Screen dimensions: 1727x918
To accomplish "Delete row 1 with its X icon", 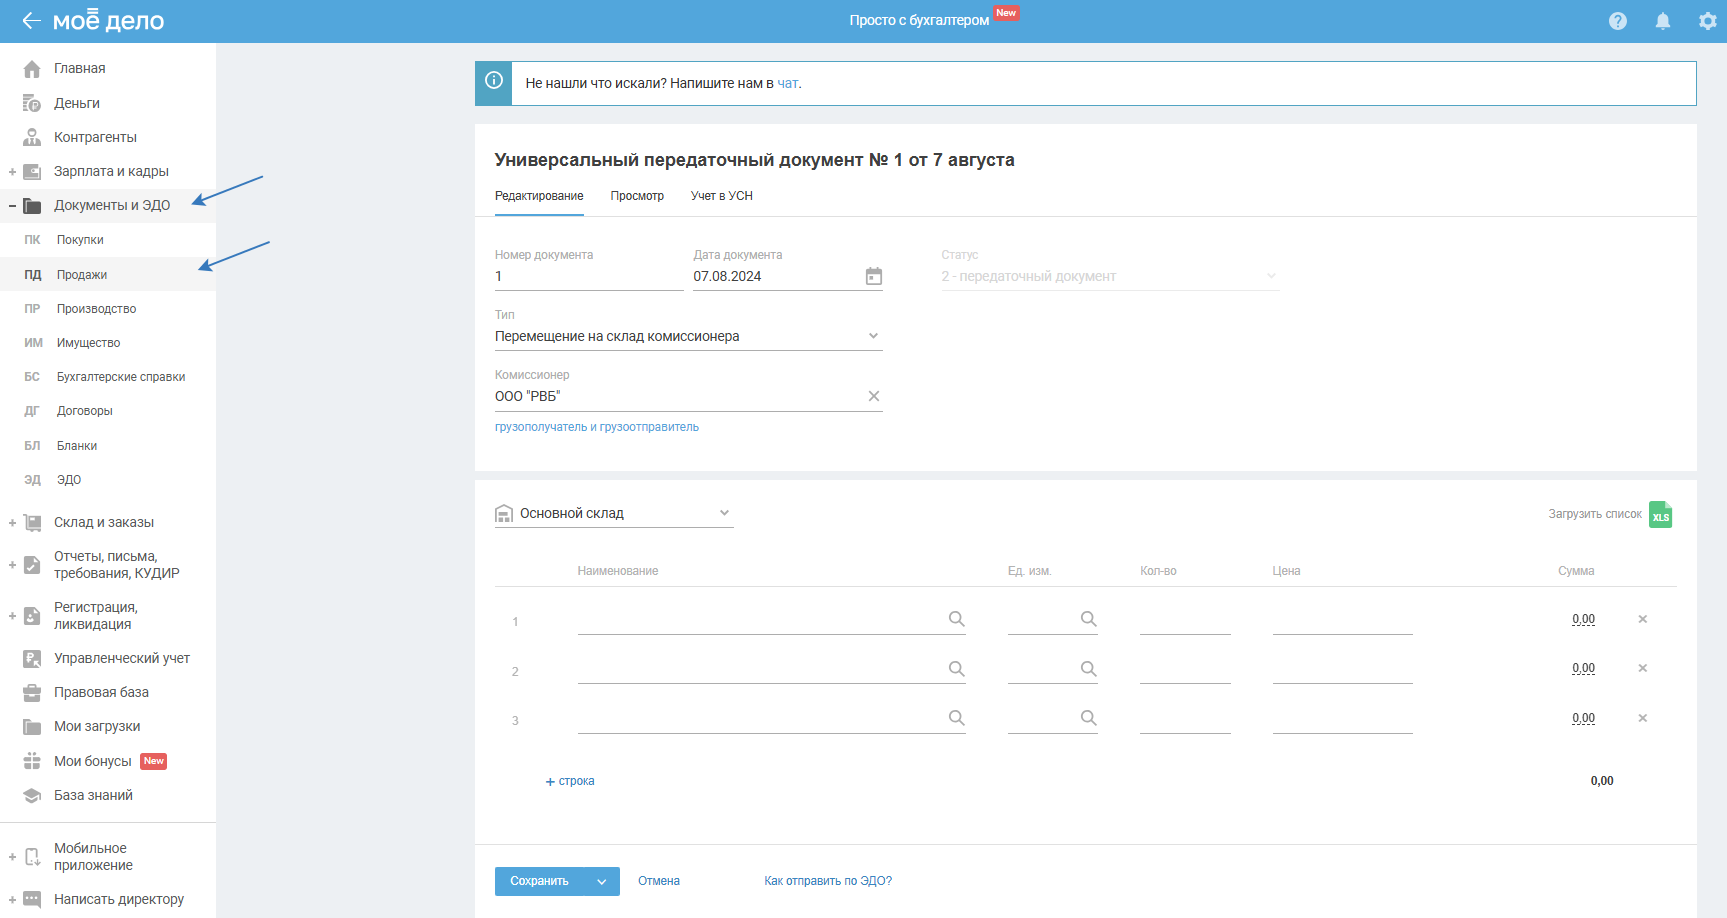I will tap(1642, 619).
